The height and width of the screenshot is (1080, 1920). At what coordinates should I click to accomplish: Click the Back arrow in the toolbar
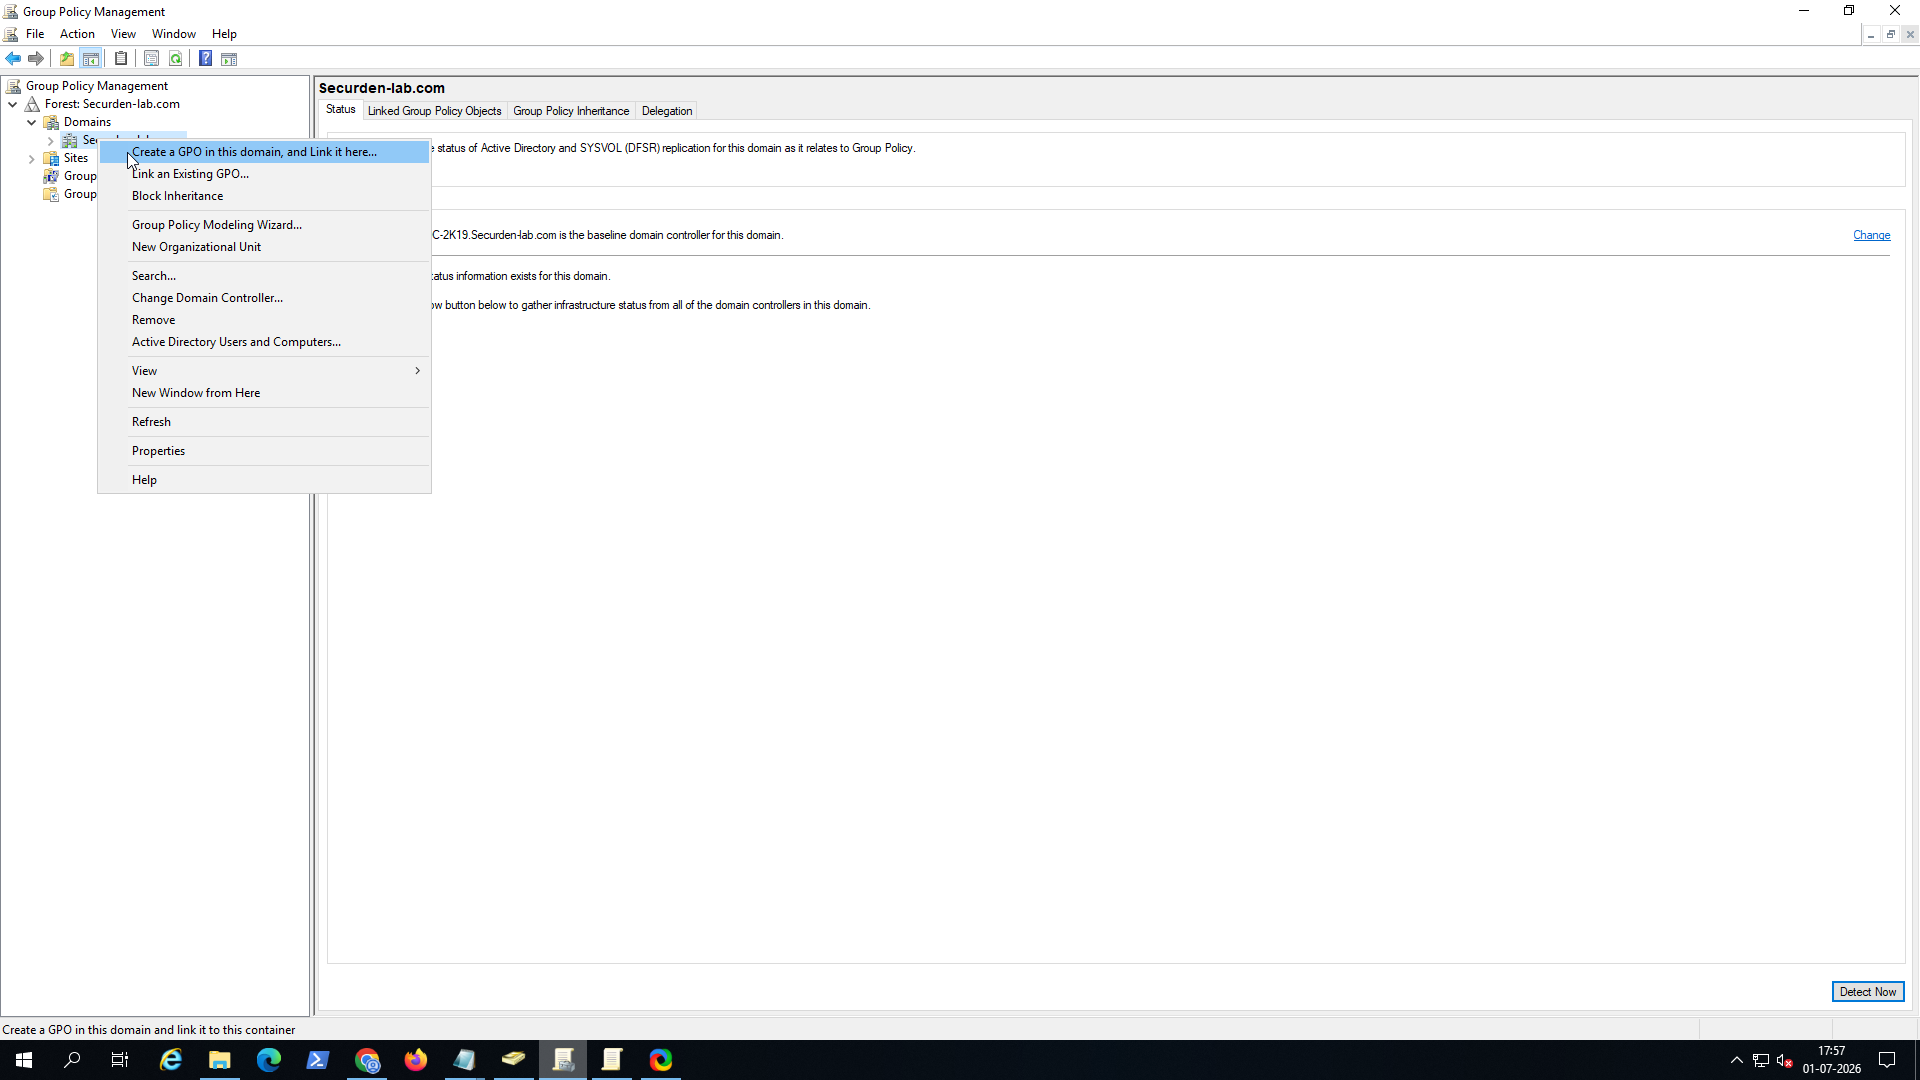click(13, 59)
